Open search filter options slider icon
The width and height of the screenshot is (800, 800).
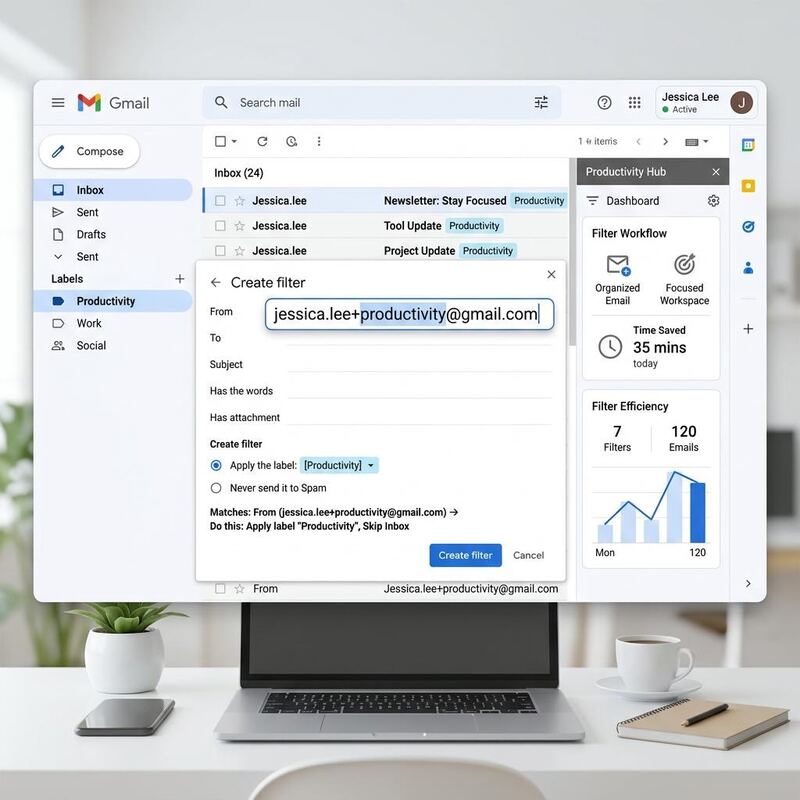[x=541, y=103]
